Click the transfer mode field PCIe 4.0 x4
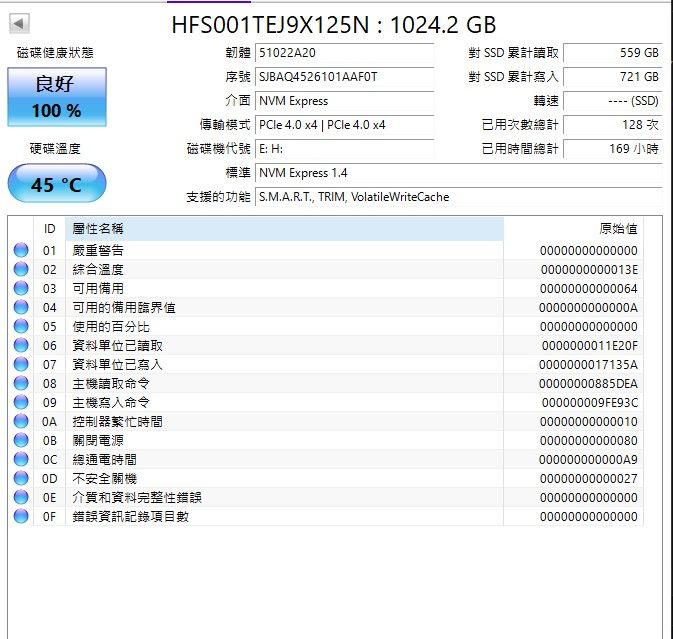 pyautogui.click(x=344, y=125)
